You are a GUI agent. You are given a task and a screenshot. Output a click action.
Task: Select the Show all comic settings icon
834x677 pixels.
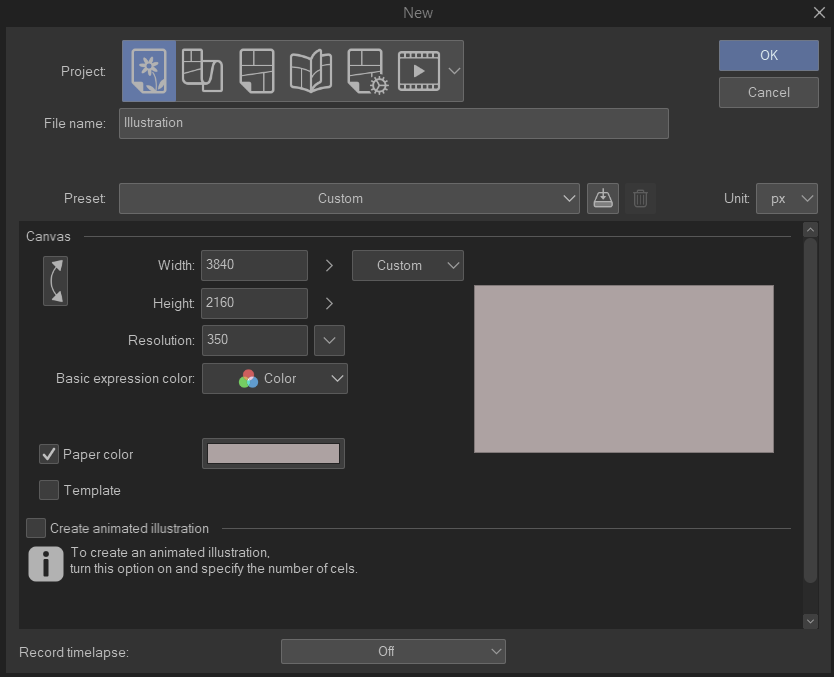pyautogui.click(x=368, y=71)
